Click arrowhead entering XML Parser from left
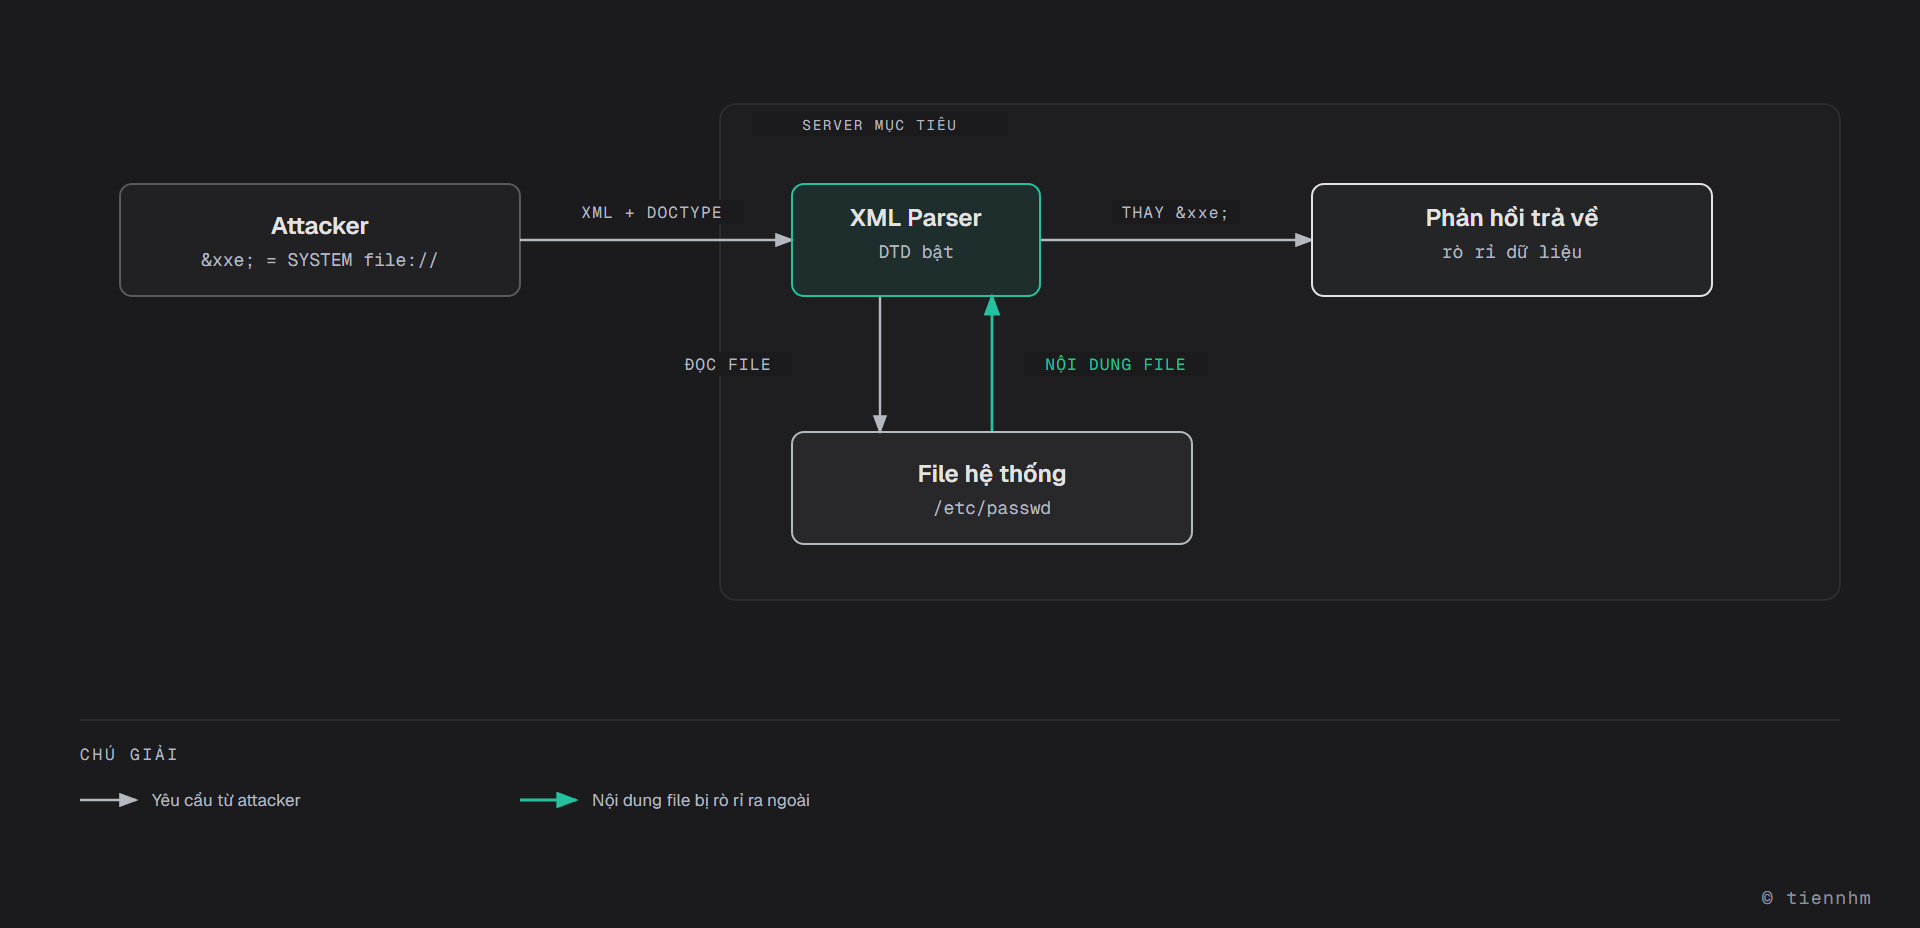 (x=783, y=240)
